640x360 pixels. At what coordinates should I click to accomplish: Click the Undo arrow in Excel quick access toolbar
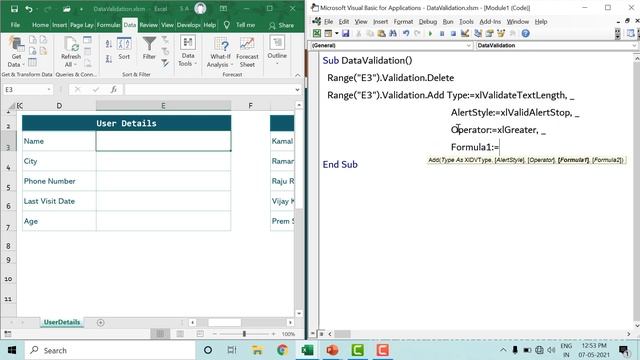[x=29, y=9]
